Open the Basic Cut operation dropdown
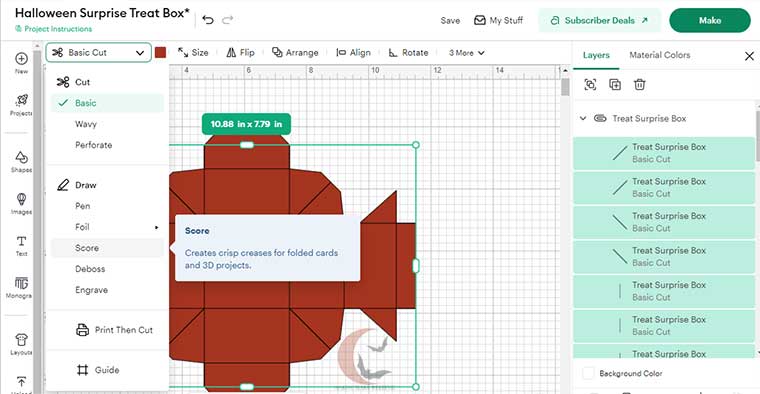Image resolution: width=760 pixels, height=394 pixels. click(98, 52)
